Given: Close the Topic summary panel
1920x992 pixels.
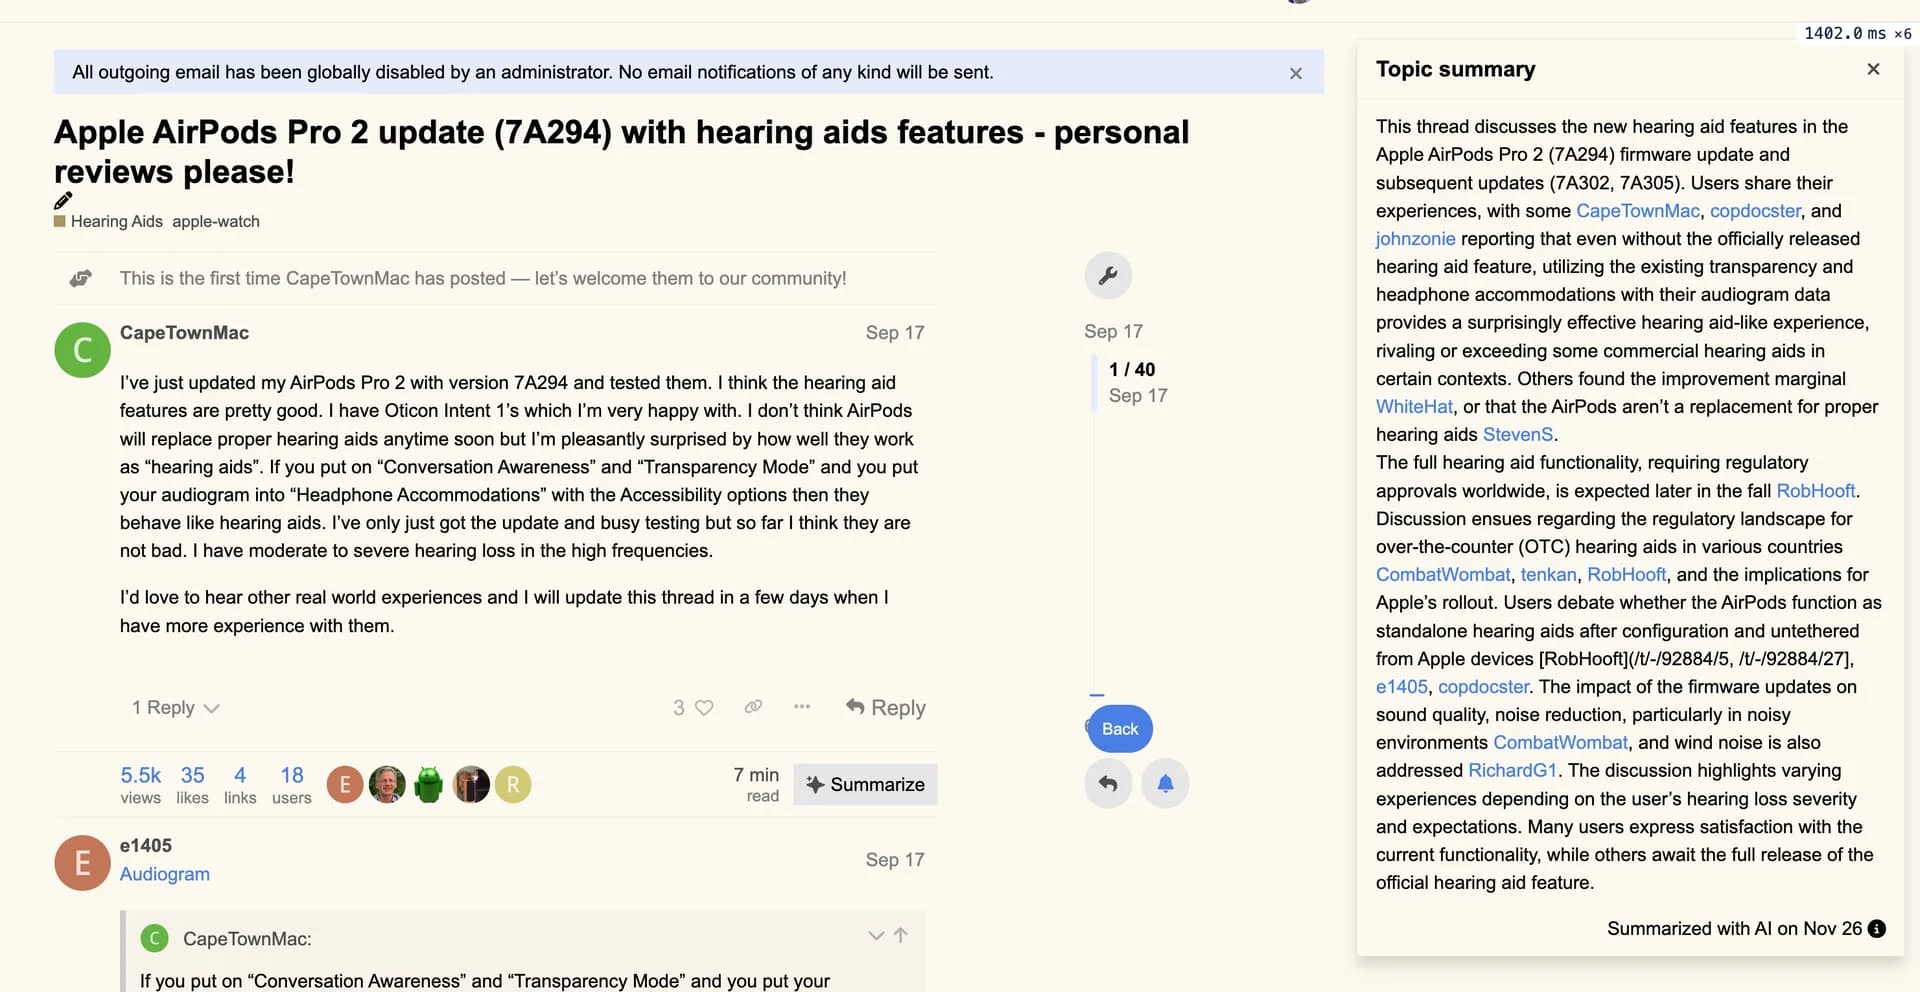Looking at the screenshot, I should point(1873,69).
